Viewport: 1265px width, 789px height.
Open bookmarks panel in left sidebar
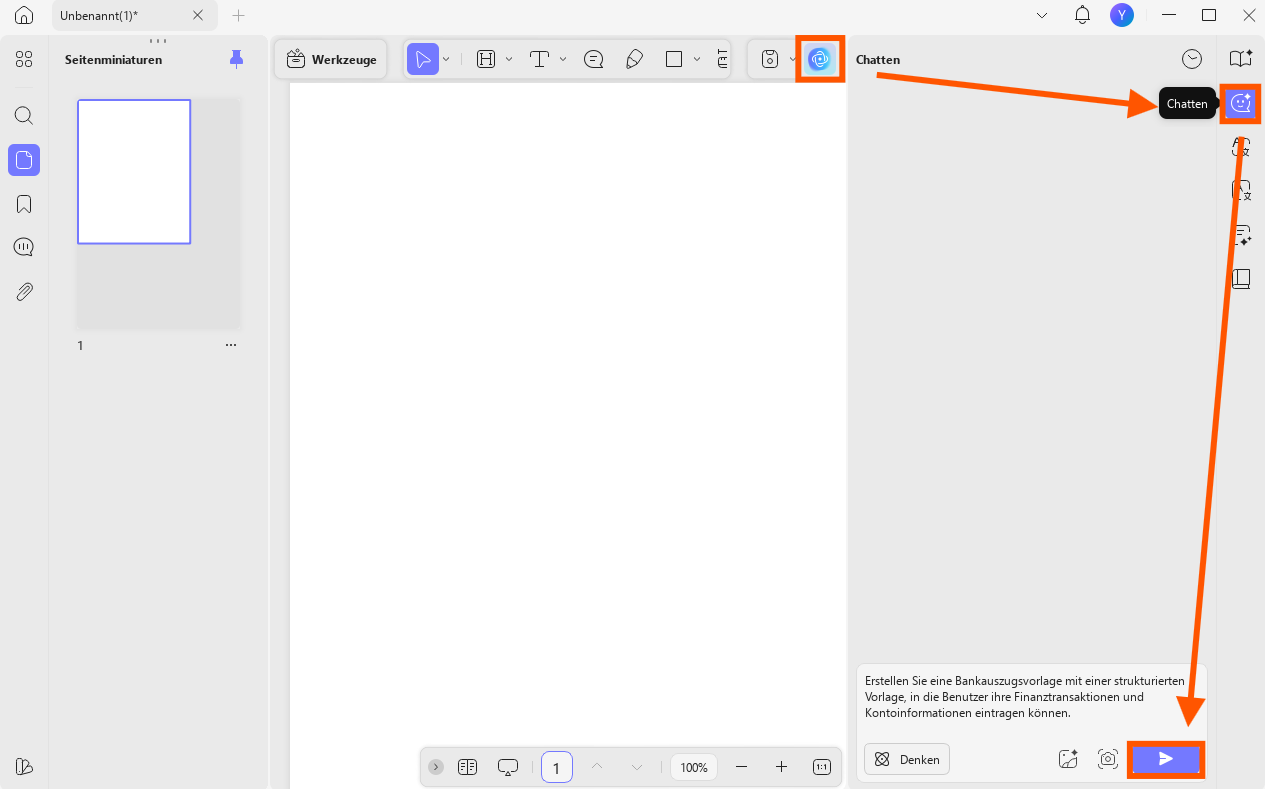[x=24, y=204]
